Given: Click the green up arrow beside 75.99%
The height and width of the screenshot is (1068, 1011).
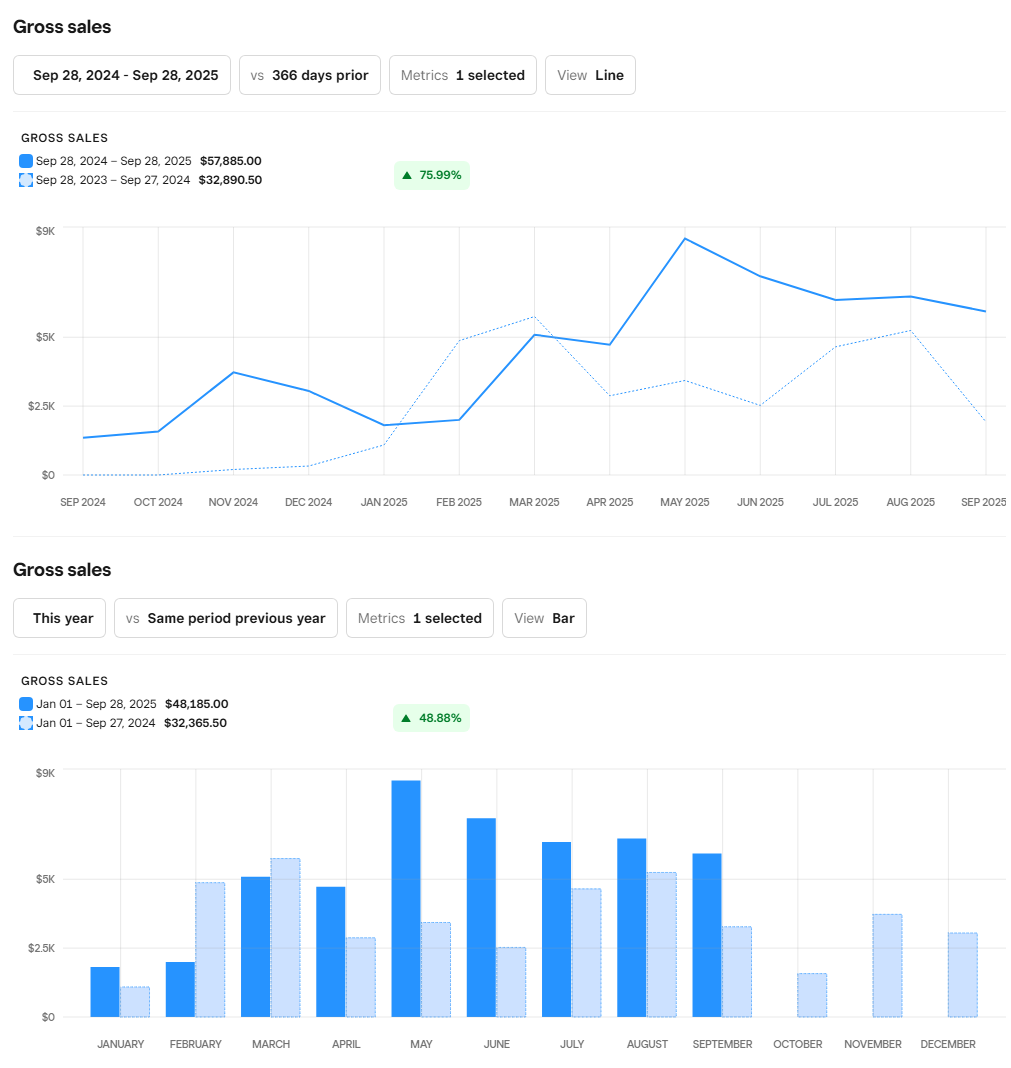Looking at the screenshot, I should tap(407, 175).
